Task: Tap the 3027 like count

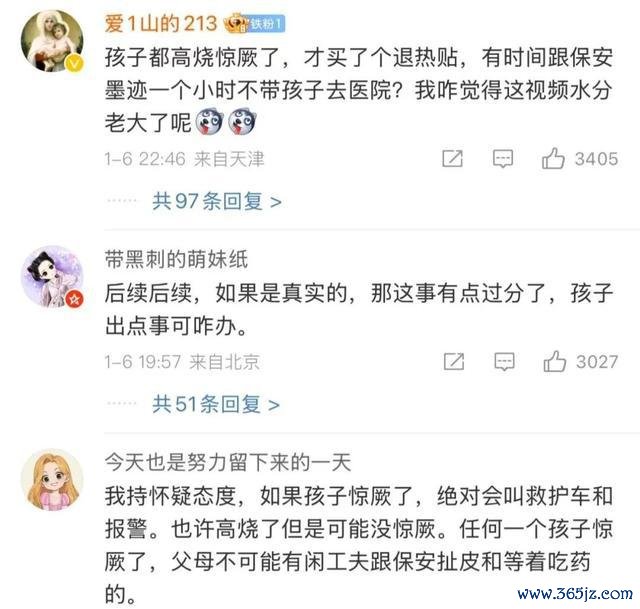Action: (x=597, y=362)
